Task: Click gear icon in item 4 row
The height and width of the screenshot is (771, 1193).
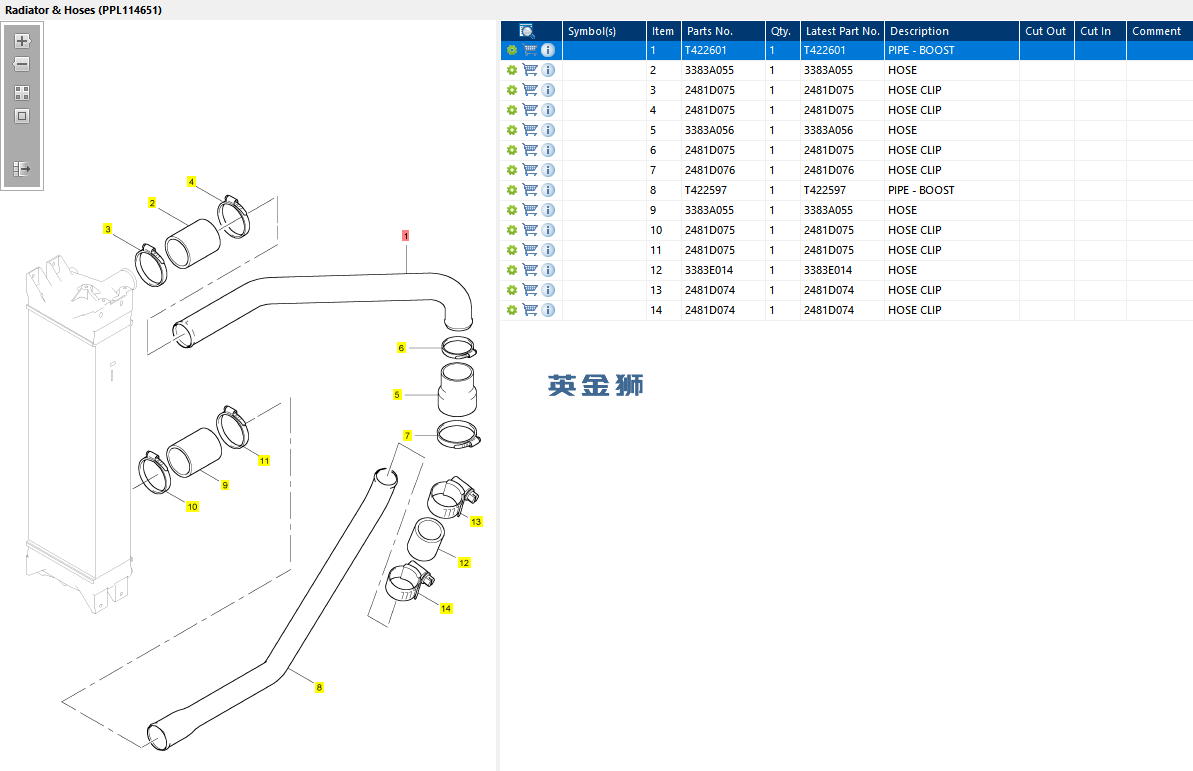Action: point(512,110)
